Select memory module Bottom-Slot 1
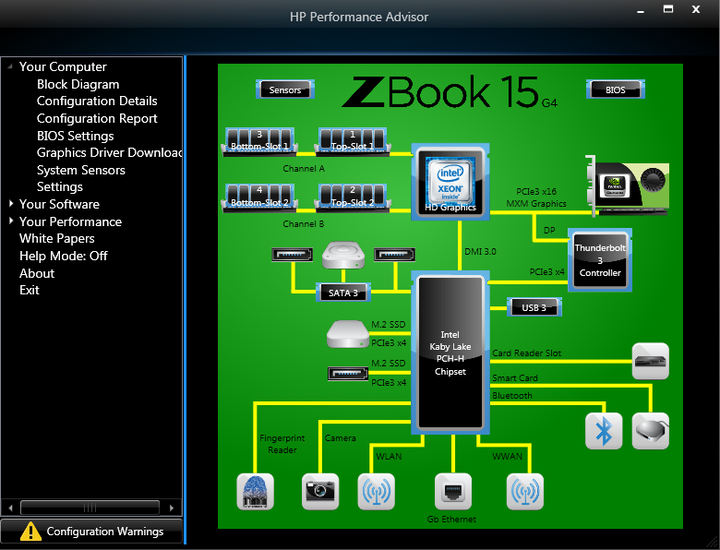Image resolution: width=720 pixels, height=550 pixels. pos(259,142)
